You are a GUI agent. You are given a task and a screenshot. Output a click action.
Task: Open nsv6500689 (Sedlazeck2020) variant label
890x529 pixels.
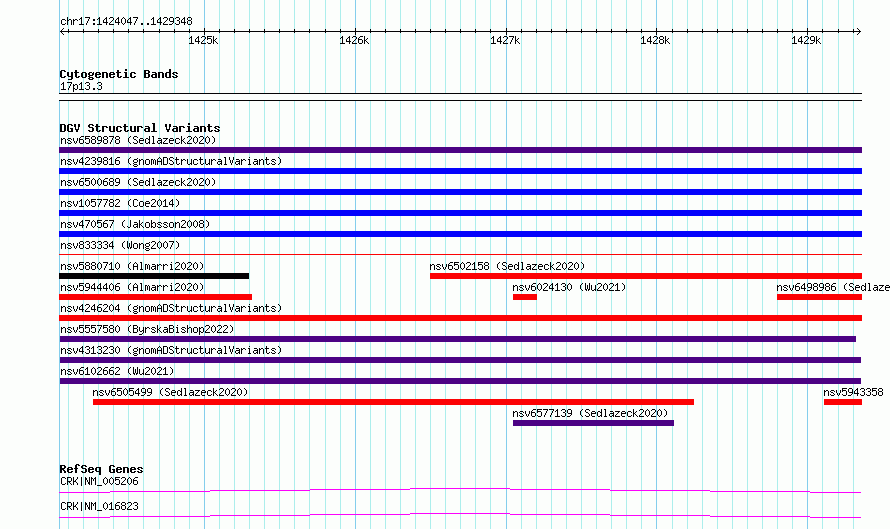point(138,182)
